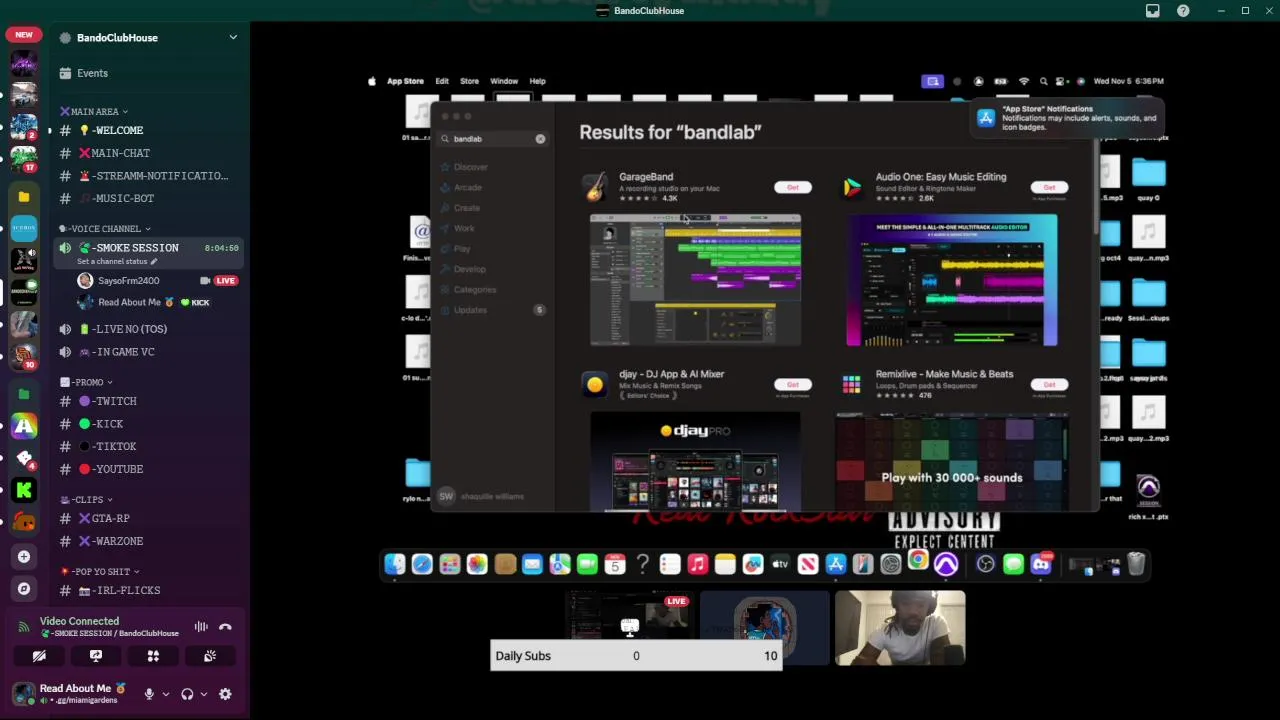This screenshot has height=720, width=1280.
Task: Open the yellow server folder icon
Action: click(24, 197)
